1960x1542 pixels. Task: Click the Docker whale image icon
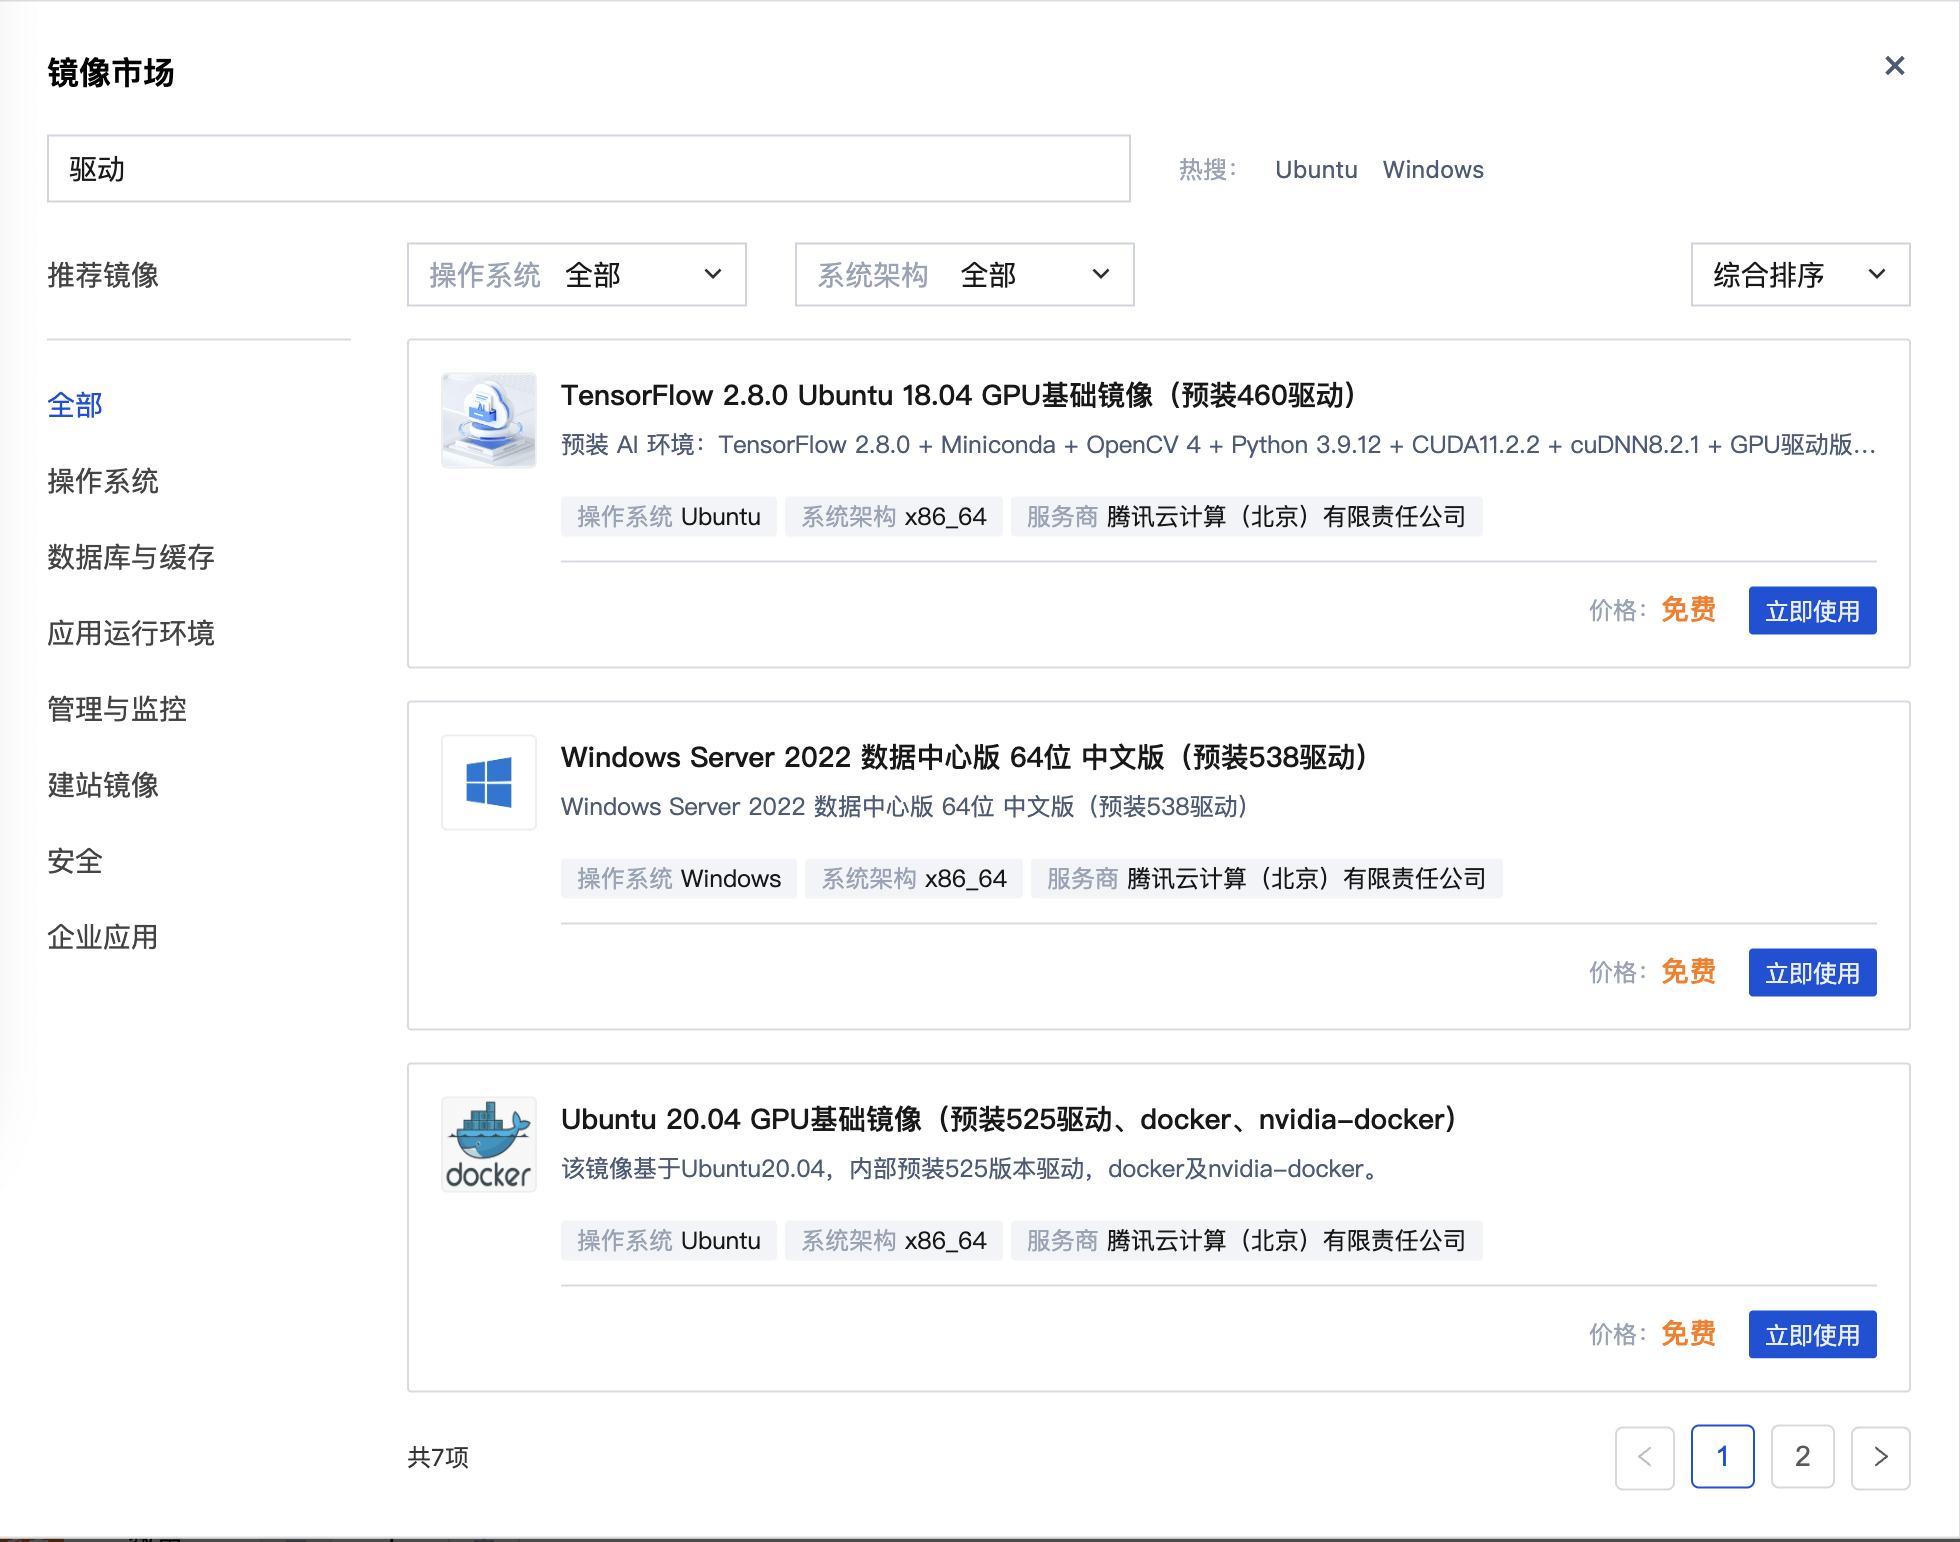[x=489, y=1145]
